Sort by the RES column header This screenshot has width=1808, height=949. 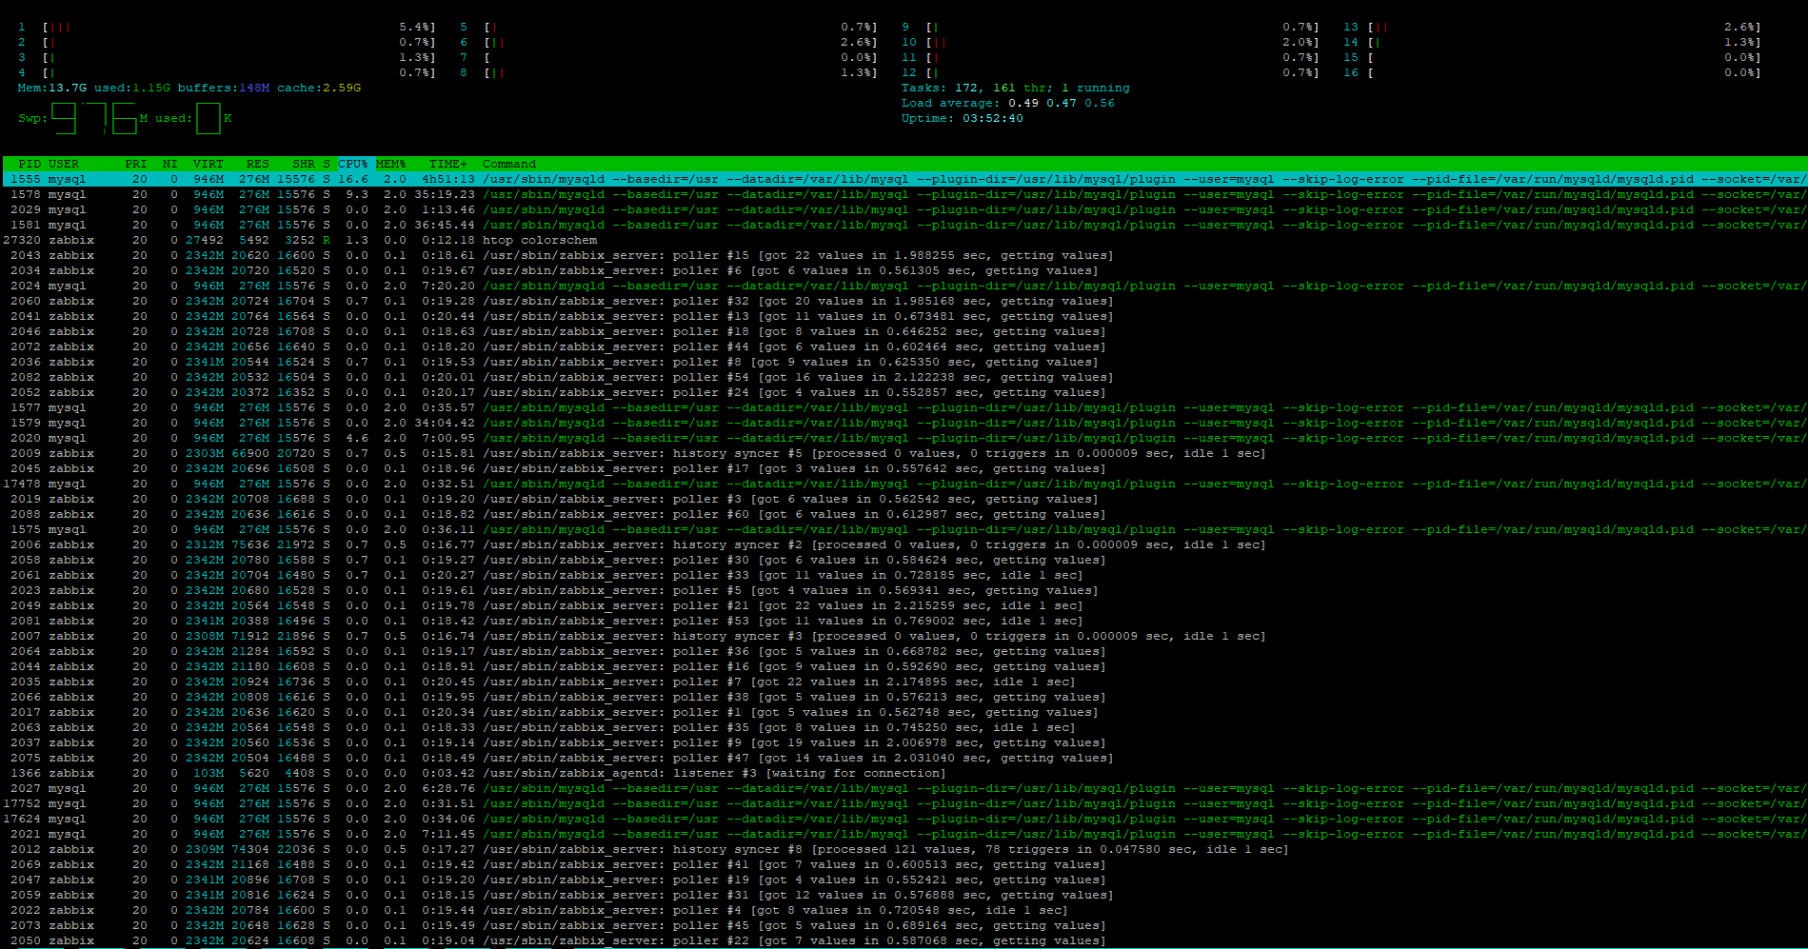tap(258, 164)
